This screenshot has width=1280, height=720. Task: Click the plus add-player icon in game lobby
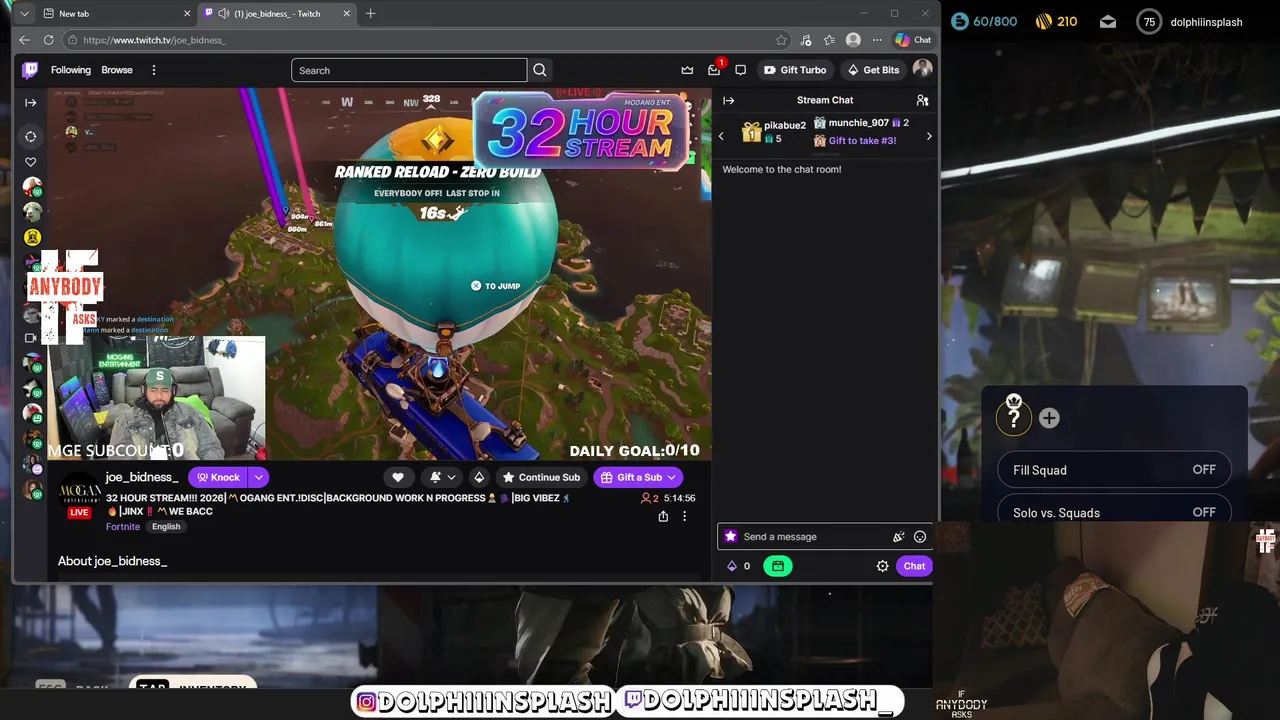pyautogui.click(x=1049, y=418)
